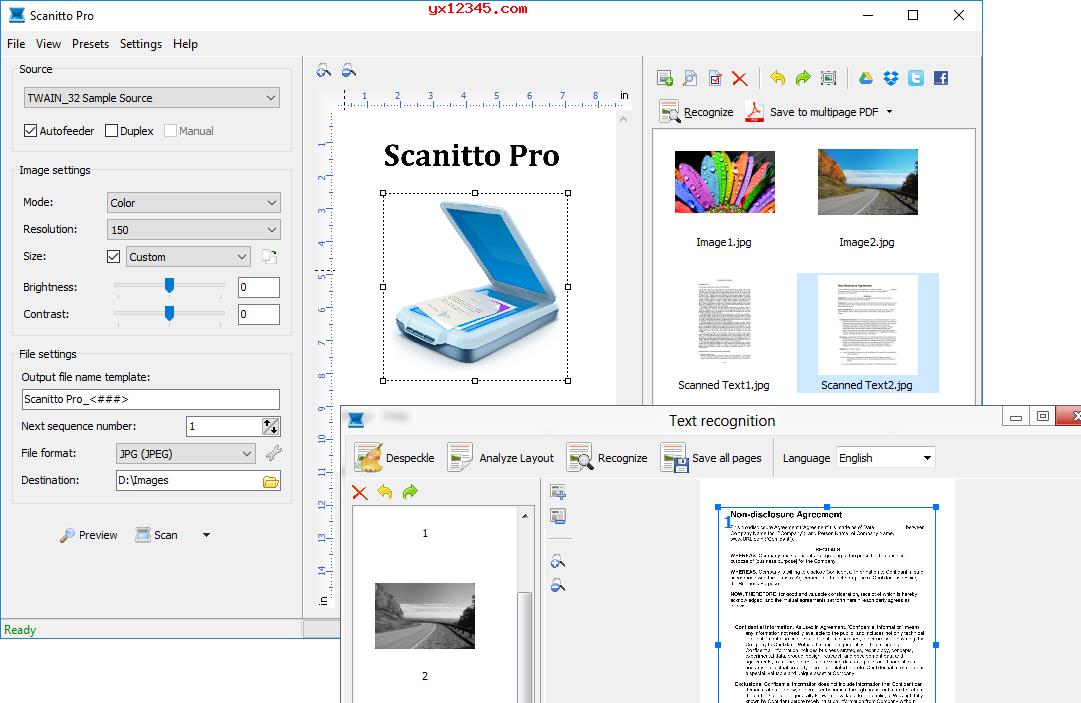Delete the selected image with the main toolbar red X

[740, 78]
